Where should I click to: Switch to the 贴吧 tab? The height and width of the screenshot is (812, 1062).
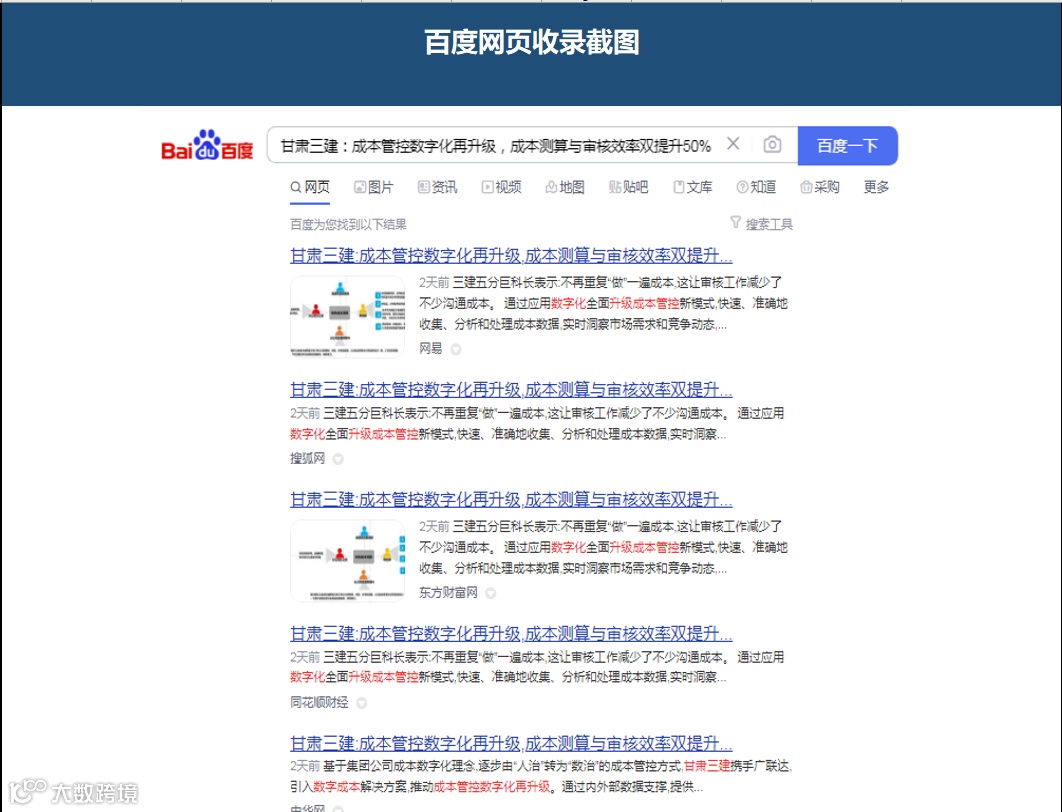[629, 187]
